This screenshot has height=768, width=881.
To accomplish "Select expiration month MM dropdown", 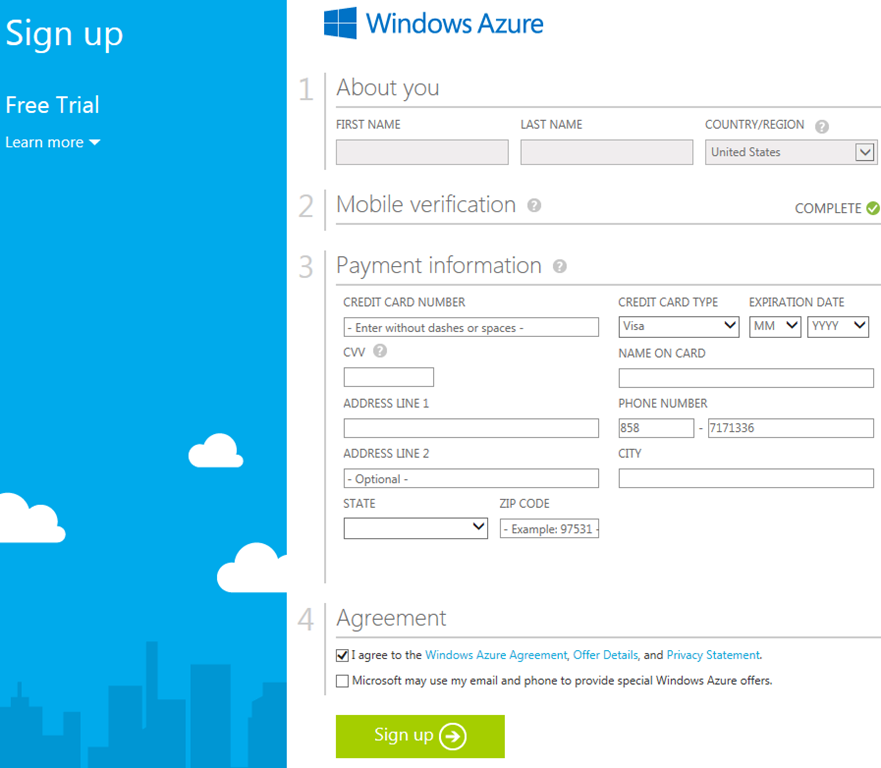I will (x=774, y=326).
